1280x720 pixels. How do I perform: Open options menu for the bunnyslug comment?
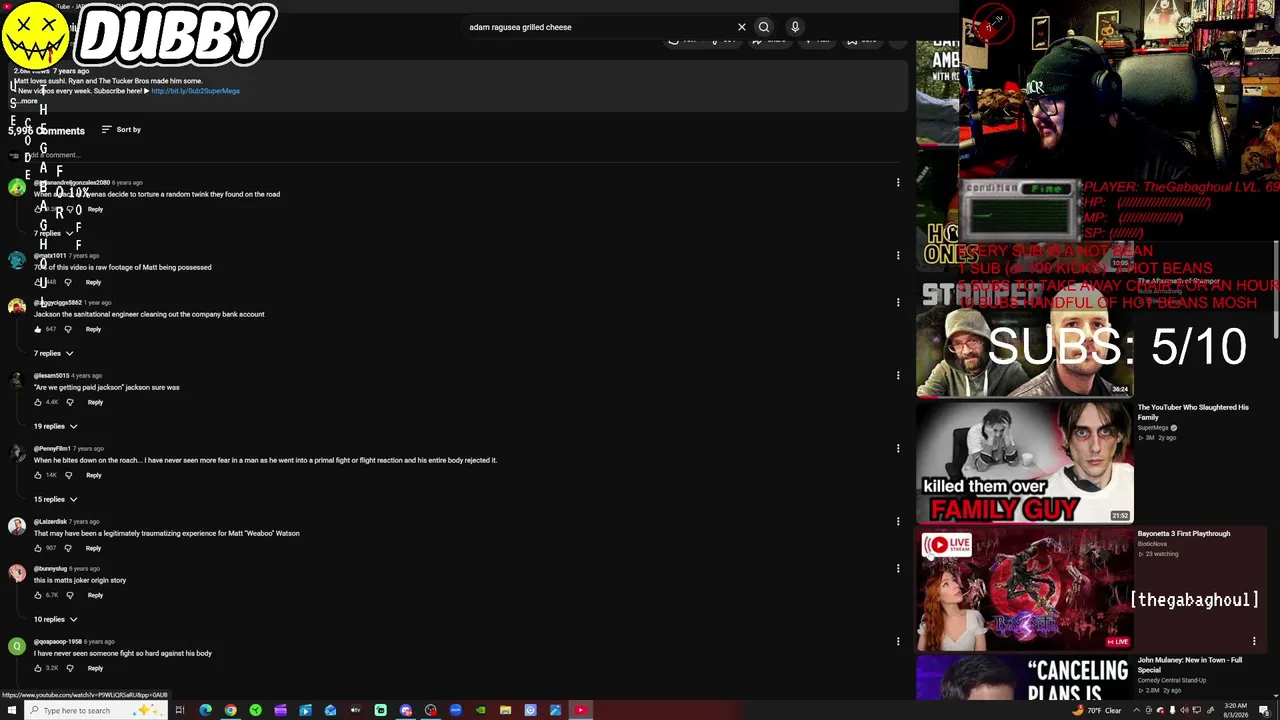click(x=898, y=568)
